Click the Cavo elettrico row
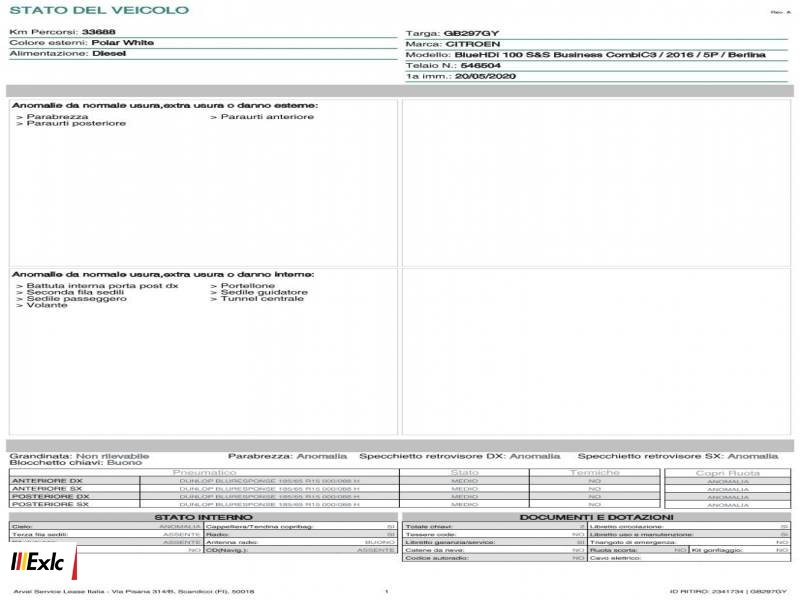This screenshot has width=800, height=600. pos(689,558)
